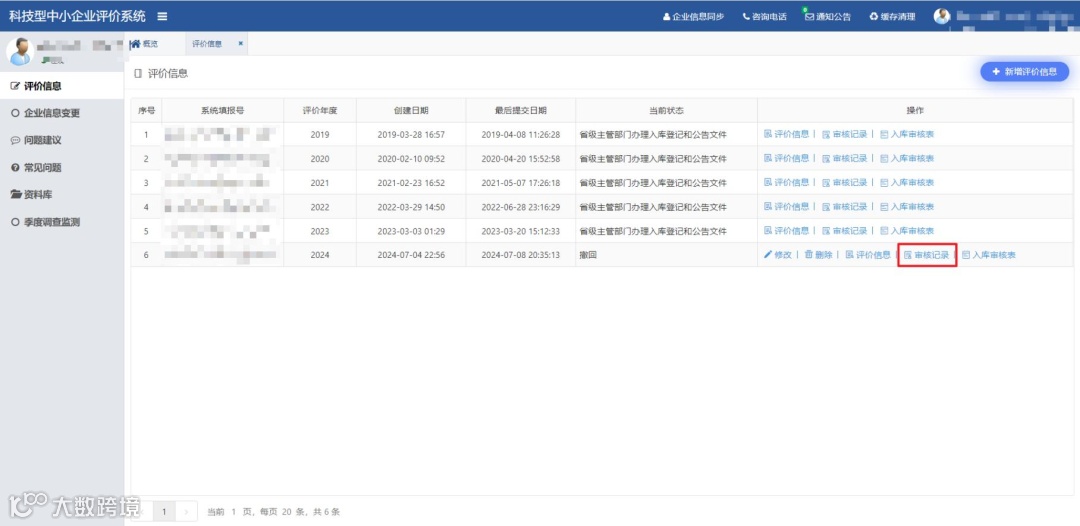Click the 创建日期 column header
This screenshot has width=1080, height=526.
pos(411,110)
